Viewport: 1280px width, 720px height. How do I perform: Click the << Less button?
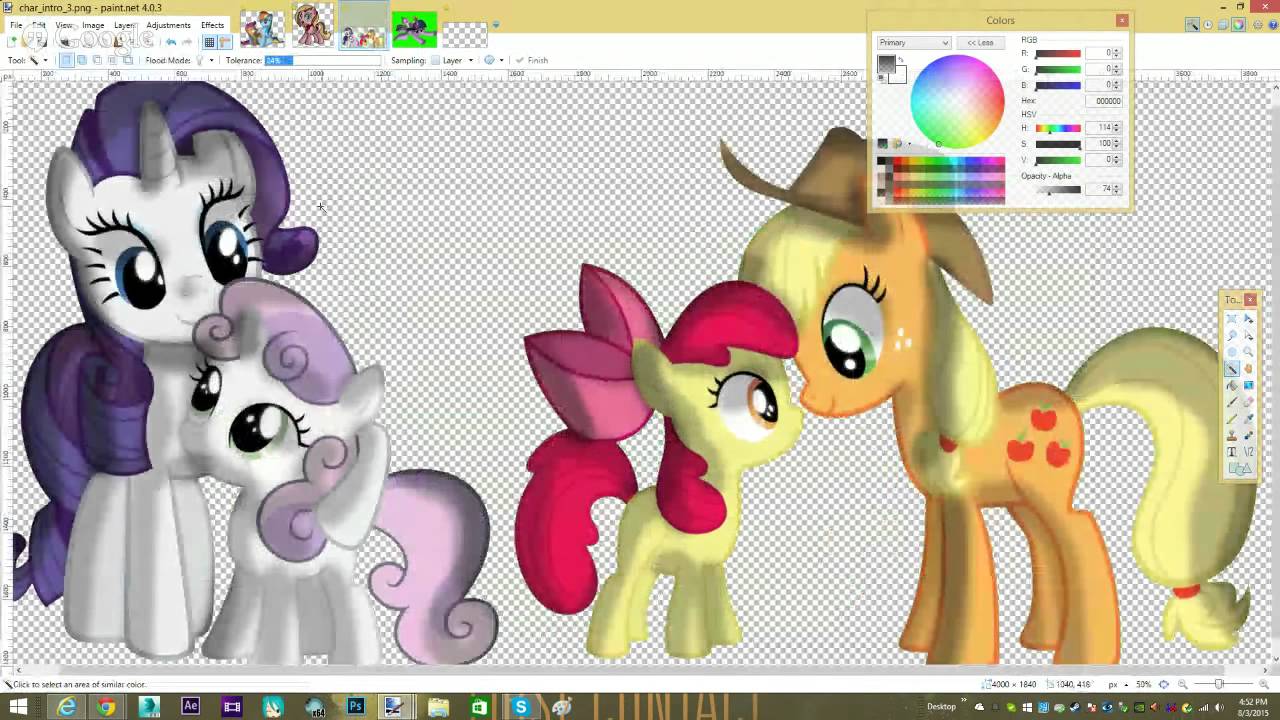tap(980, 43)
